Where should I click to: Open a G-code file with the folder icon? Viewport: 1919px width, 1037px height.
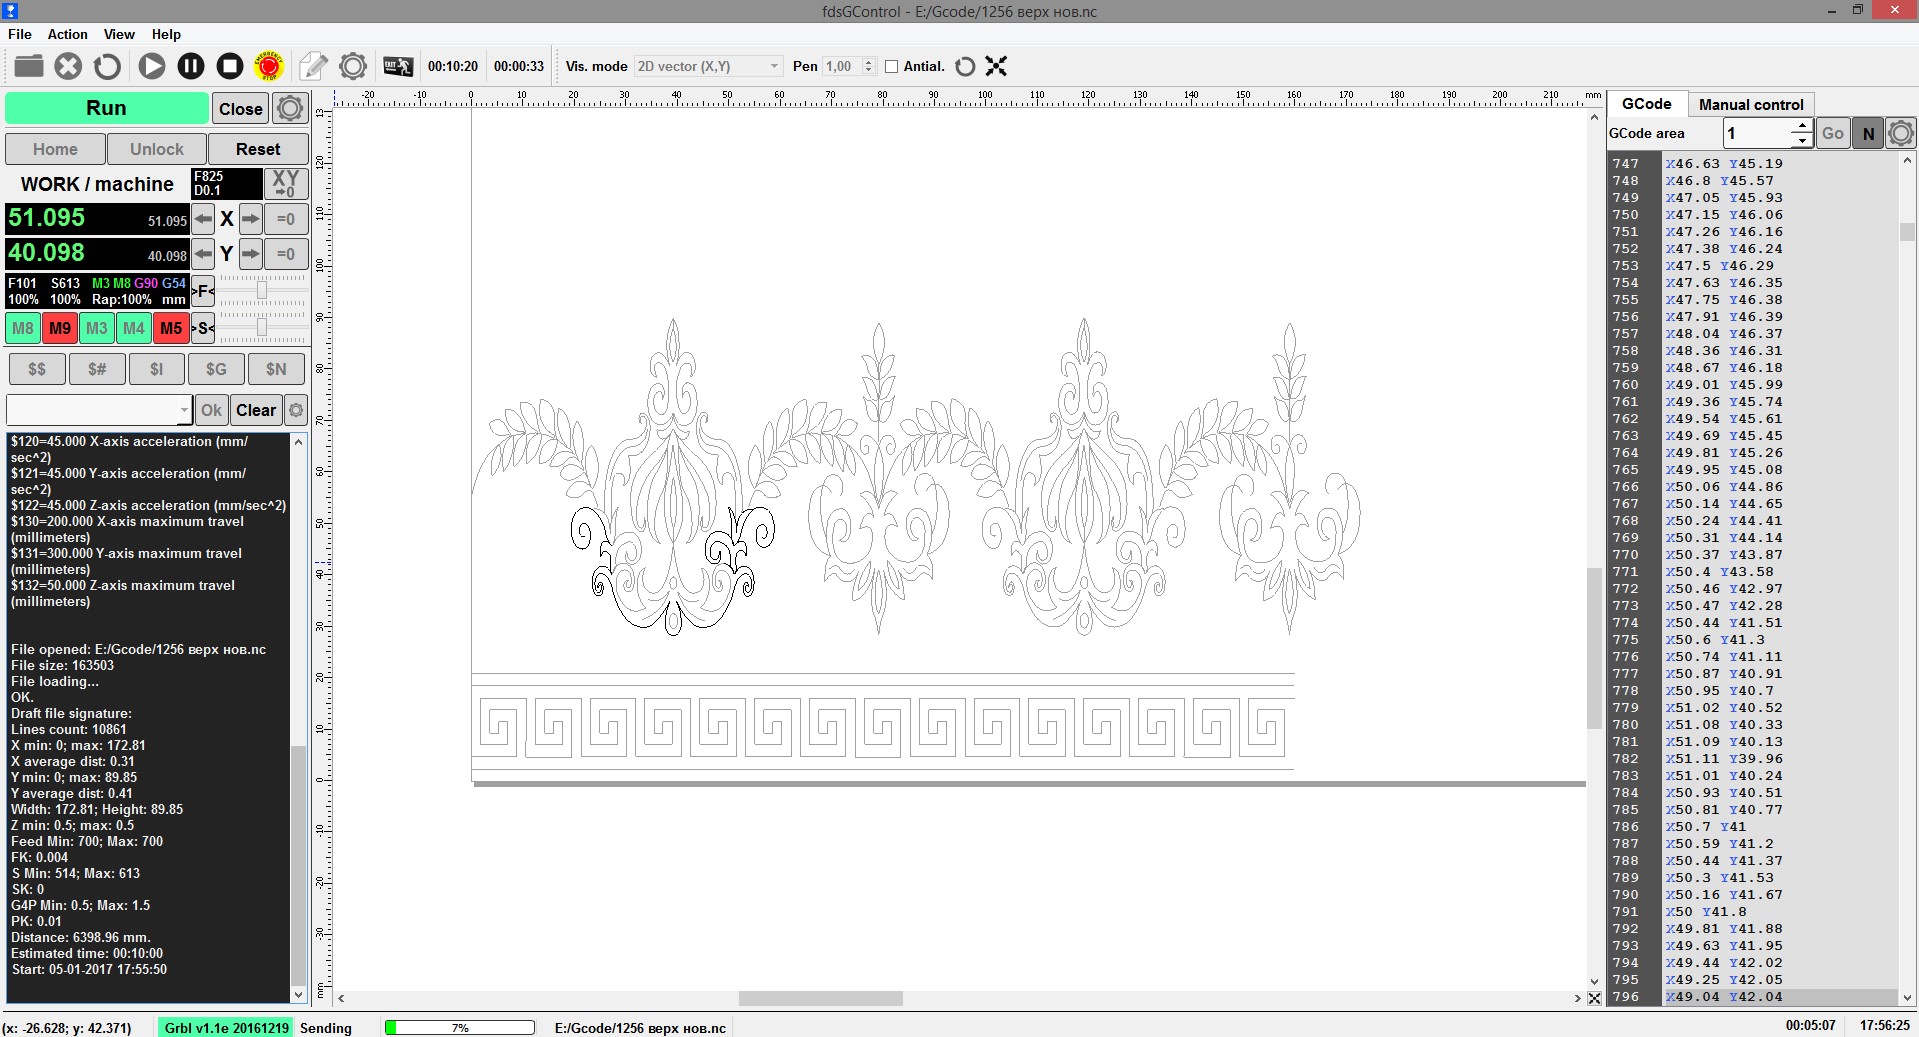pyautogui.click(x=29, y=66)
